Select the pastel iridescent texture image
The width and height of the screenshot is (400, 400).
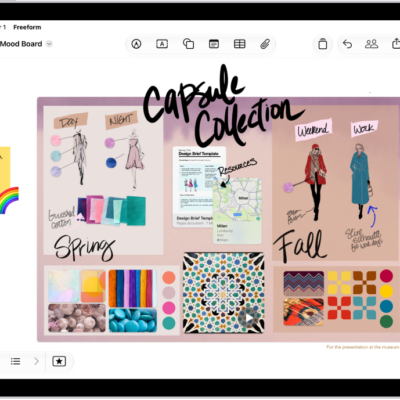coord(64,286)
